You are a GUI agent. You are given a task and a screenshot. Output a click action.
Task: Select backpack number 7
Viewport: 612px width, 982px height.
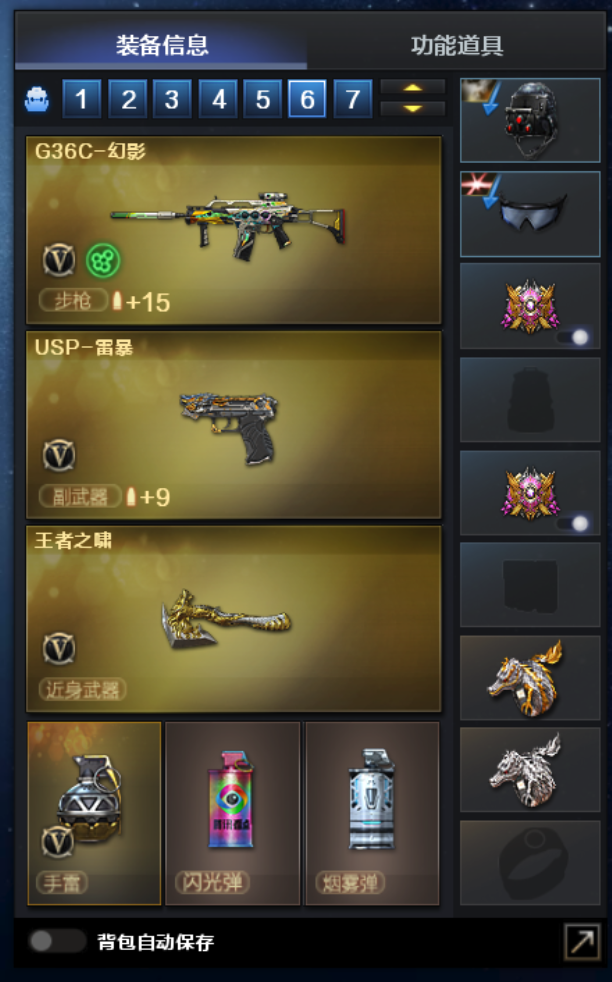point(353,99)
